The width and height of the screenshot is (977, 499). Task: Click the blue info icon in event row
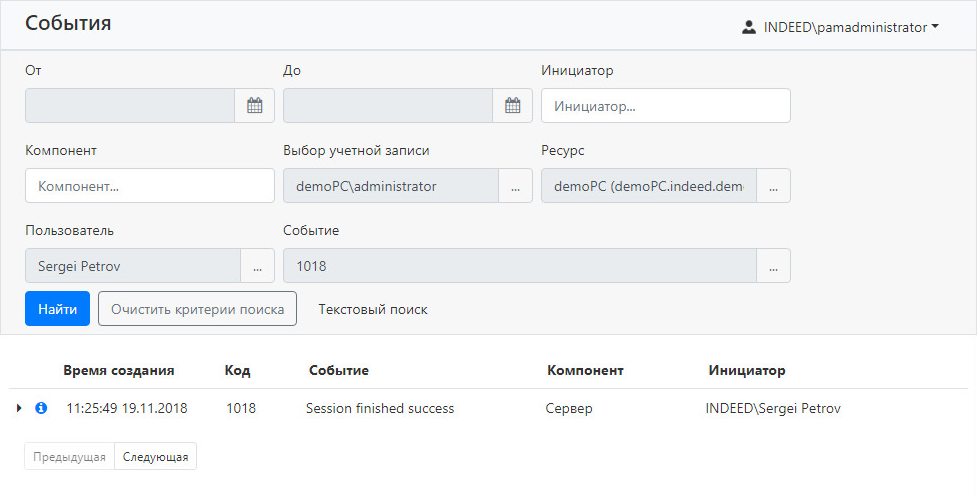tap(41, 408)
